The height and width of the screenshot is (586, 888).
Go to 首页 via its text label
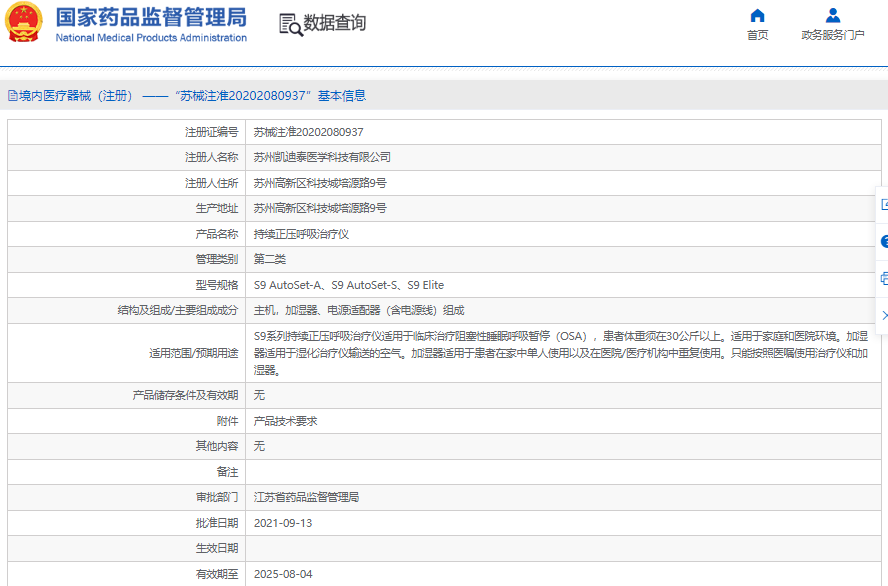pyautogui.click(x=757, y=35)
